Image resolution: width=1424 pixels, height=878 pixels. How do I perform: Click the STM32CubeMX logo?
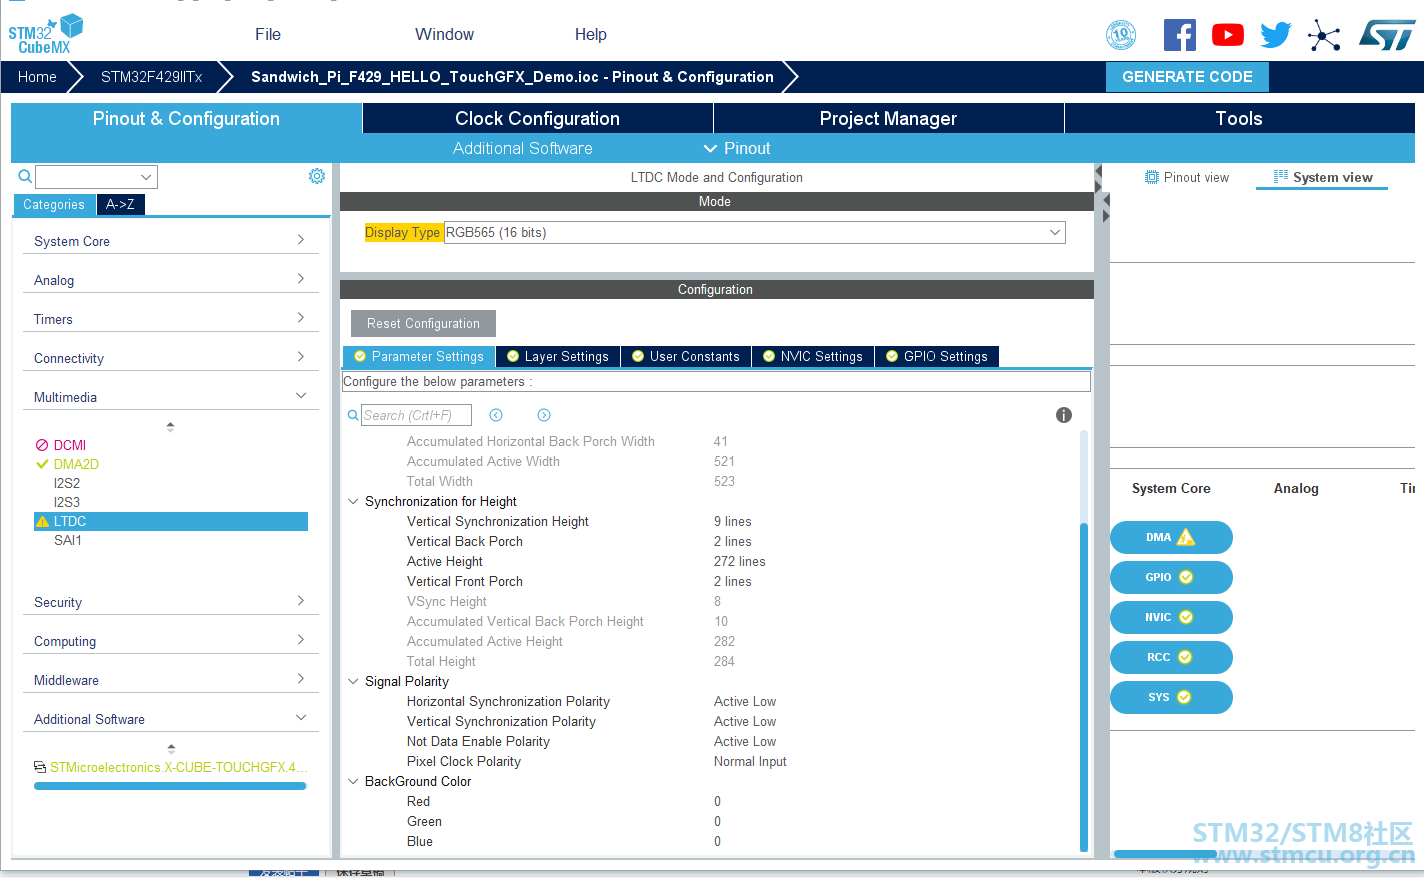click(x=46, y=34)
